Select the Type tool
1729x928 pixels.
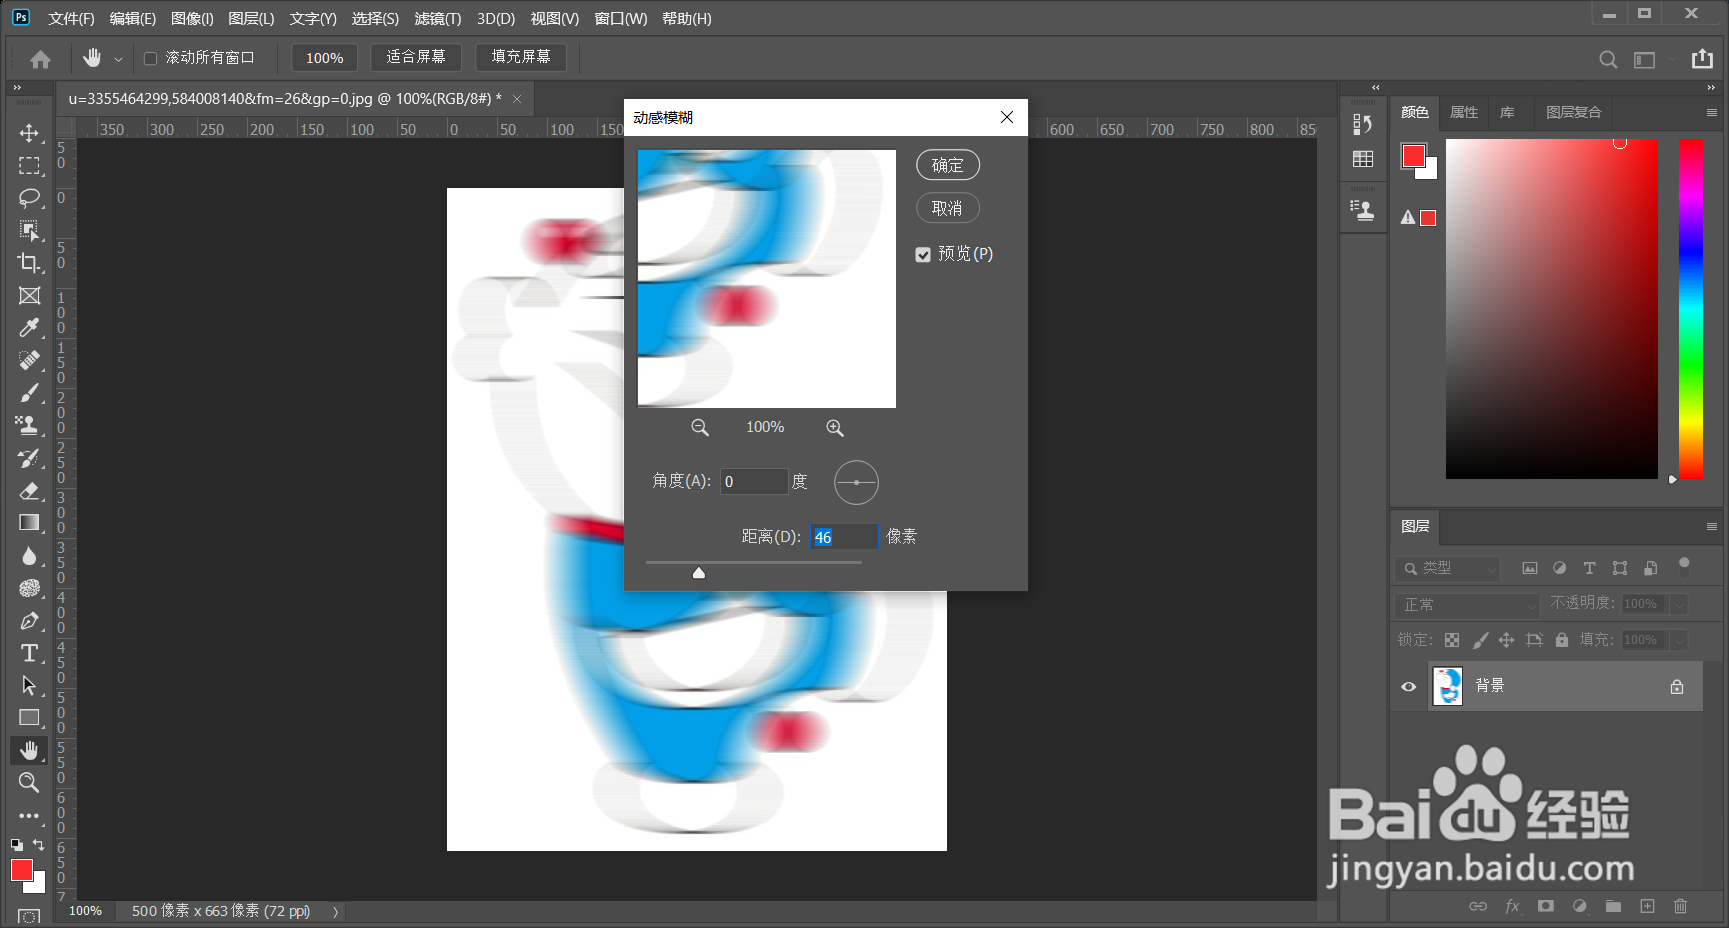[29, 653]
